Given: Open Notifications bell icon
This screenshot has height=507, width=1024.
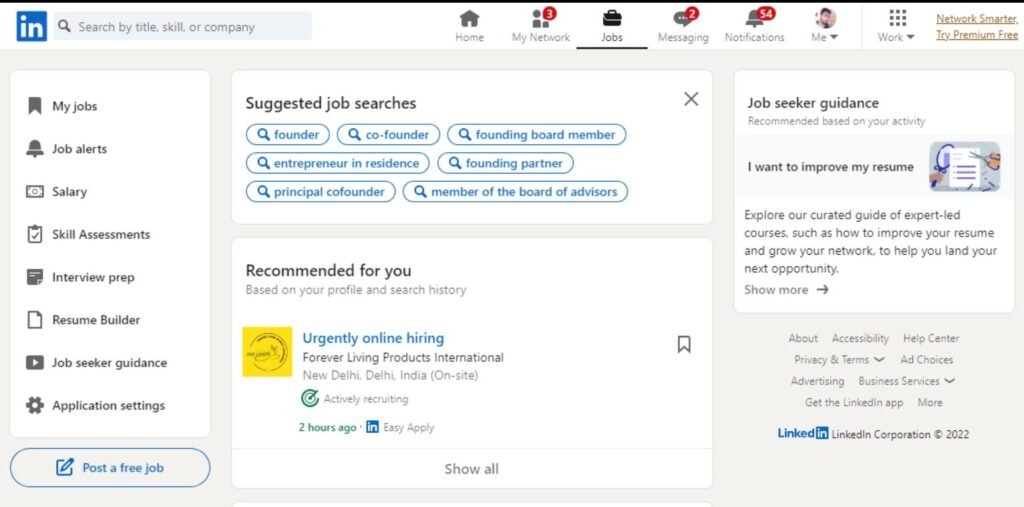Looking at the screenshot, I should (754, 18).
